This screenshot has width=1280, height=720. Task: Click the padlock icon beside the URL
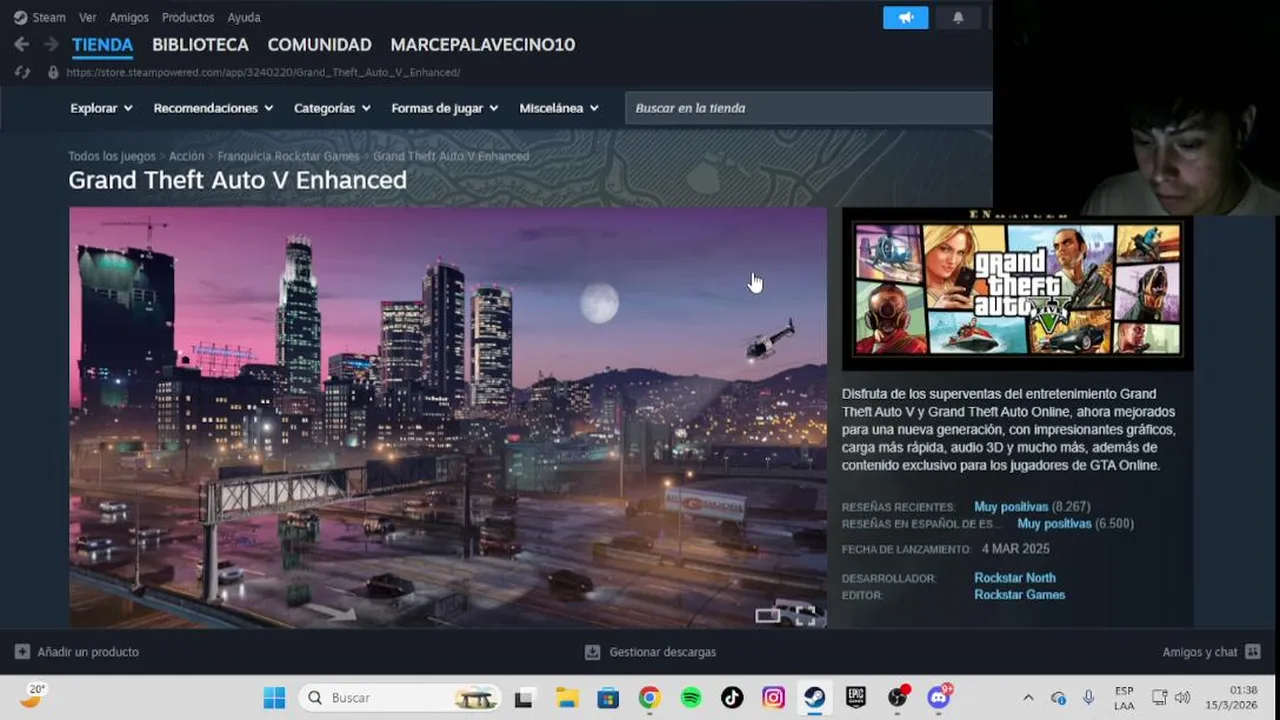point(53,72)
